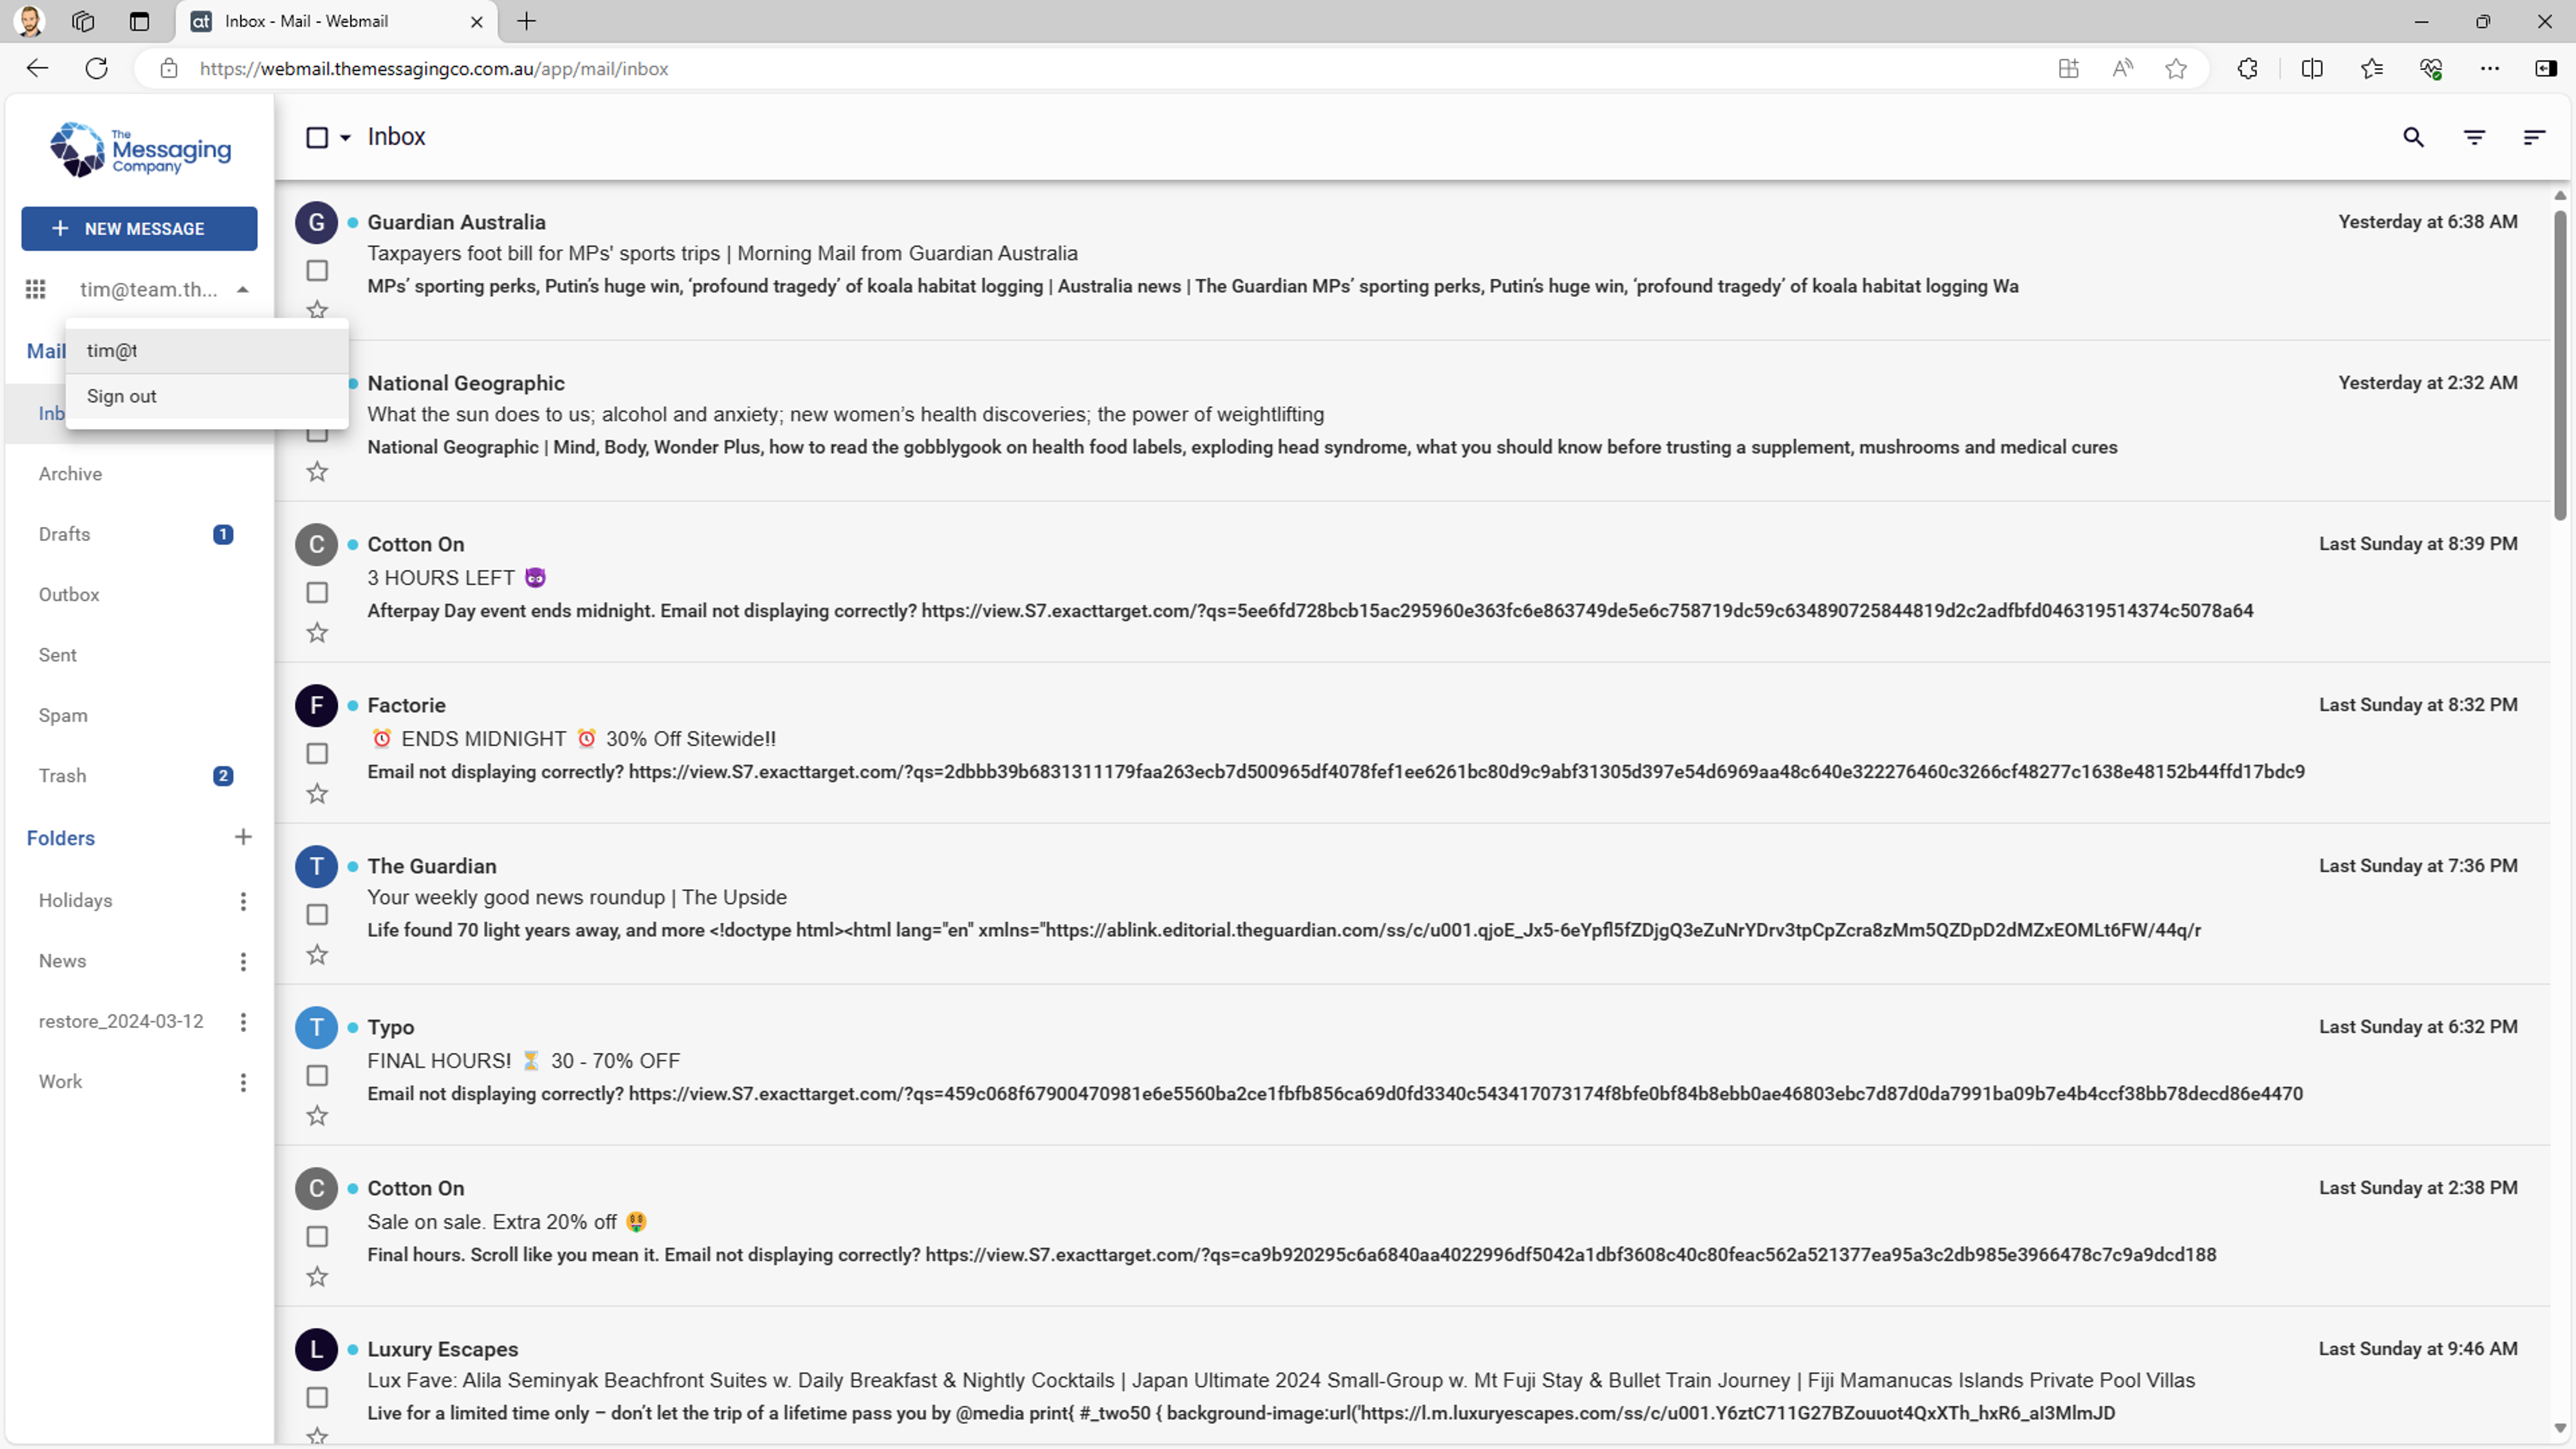Star the Cotton On Sale on sale email

317,1276
